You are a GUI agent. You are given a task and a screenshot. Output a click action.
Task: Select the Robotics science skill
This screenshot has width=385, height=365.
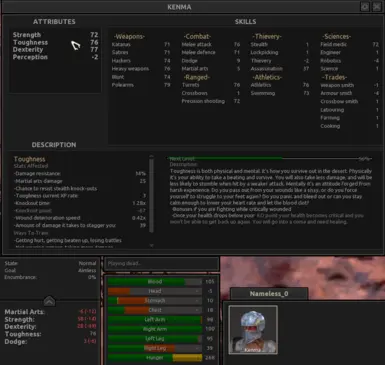(349, 61)
